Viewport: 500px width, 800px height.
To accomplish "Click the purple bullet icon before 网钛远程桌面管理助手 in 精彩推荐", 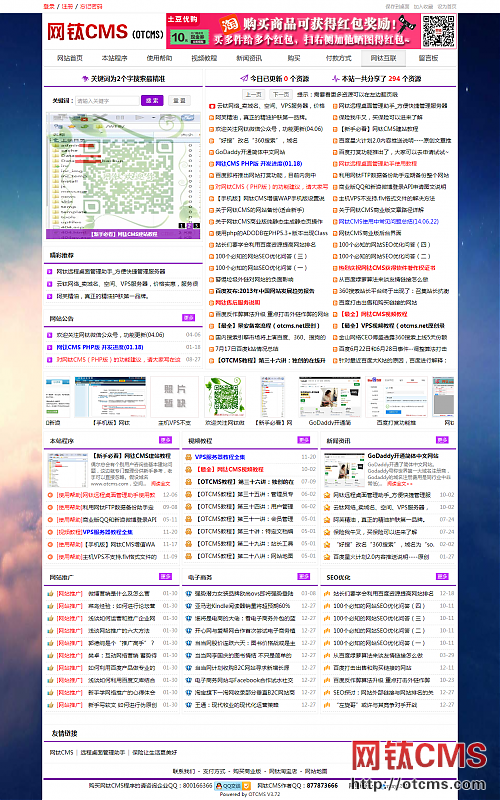I will click(49, 272).
